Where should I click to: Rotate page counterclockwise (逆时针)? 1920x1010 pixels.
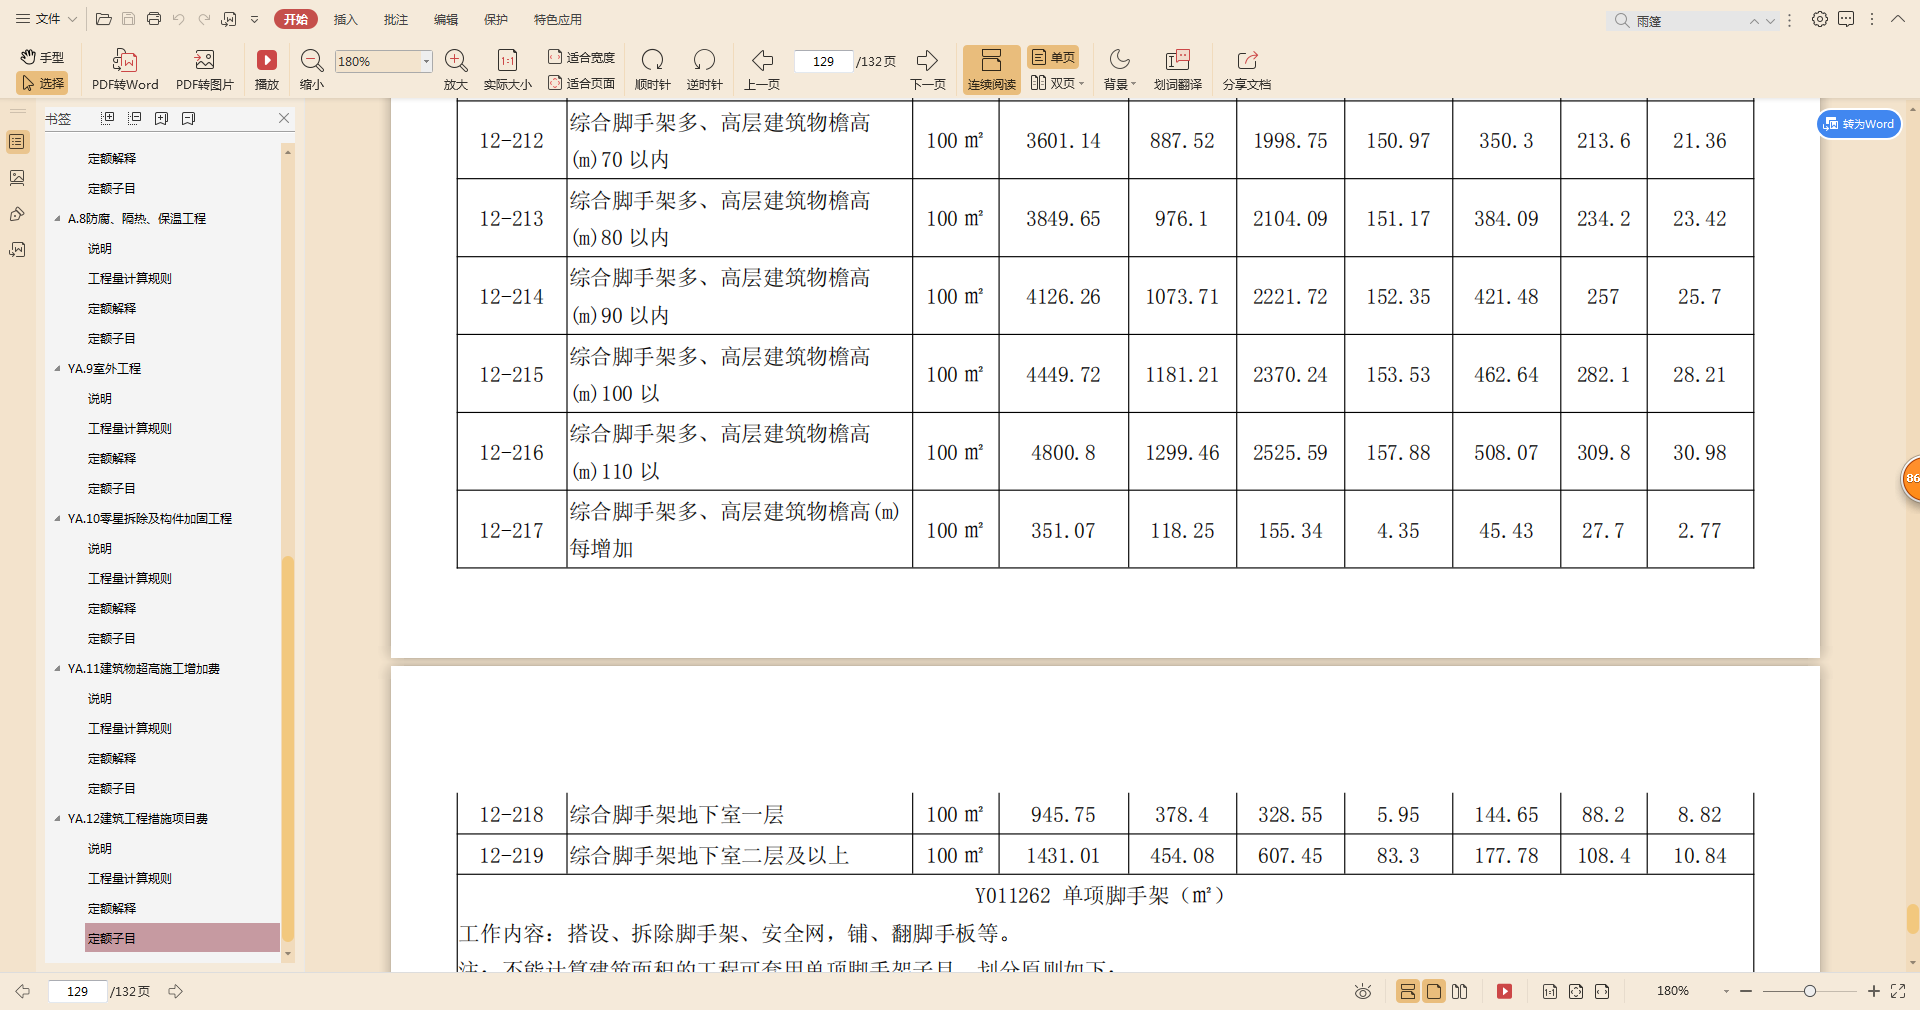pyautogui.click(x=705, y=69)
